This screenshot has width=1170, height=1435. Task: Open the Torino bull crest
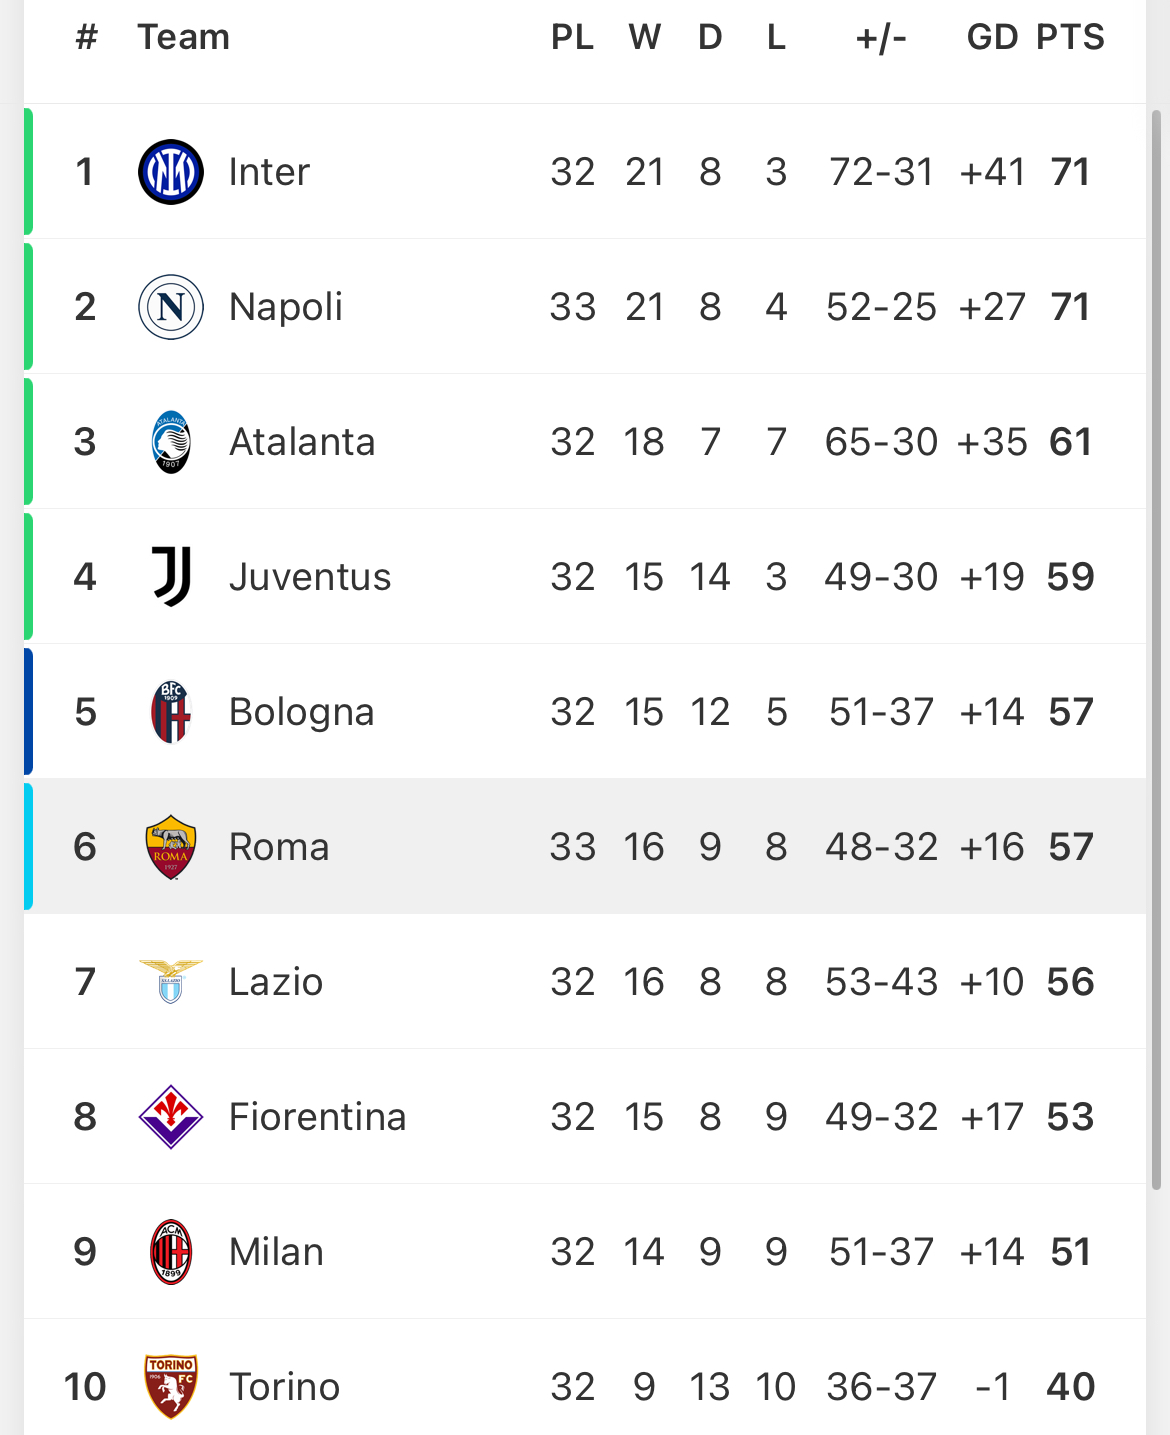[171, 1387]
